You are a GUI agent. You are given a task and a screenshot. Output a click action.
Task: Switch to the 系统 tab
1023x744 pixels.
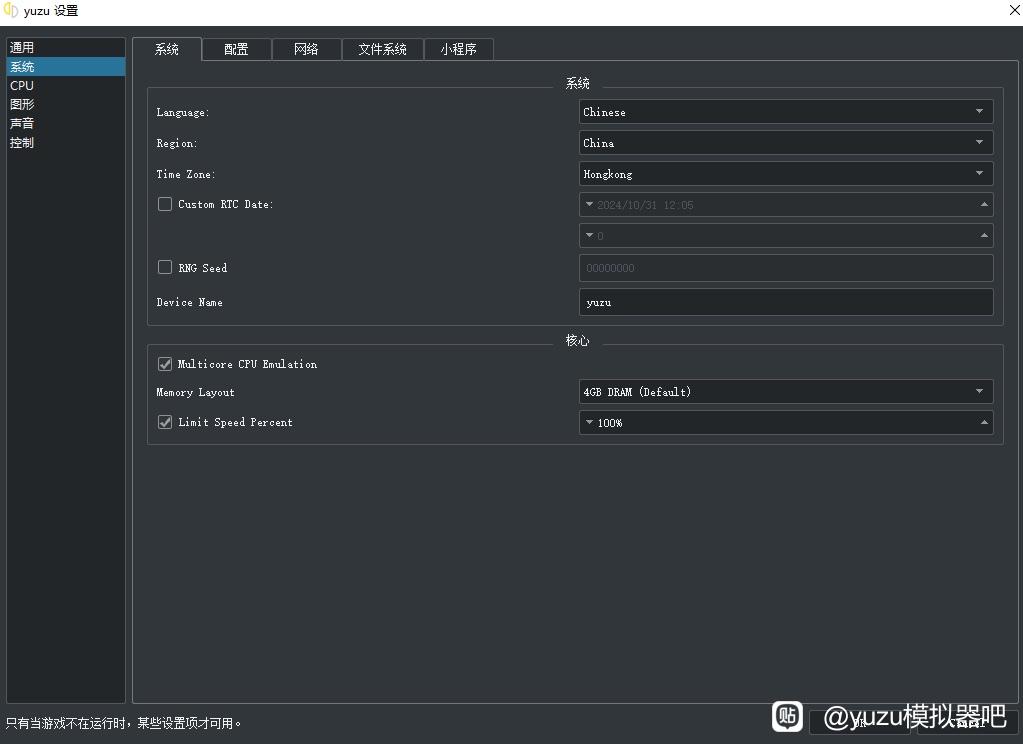tap(167, 49)
